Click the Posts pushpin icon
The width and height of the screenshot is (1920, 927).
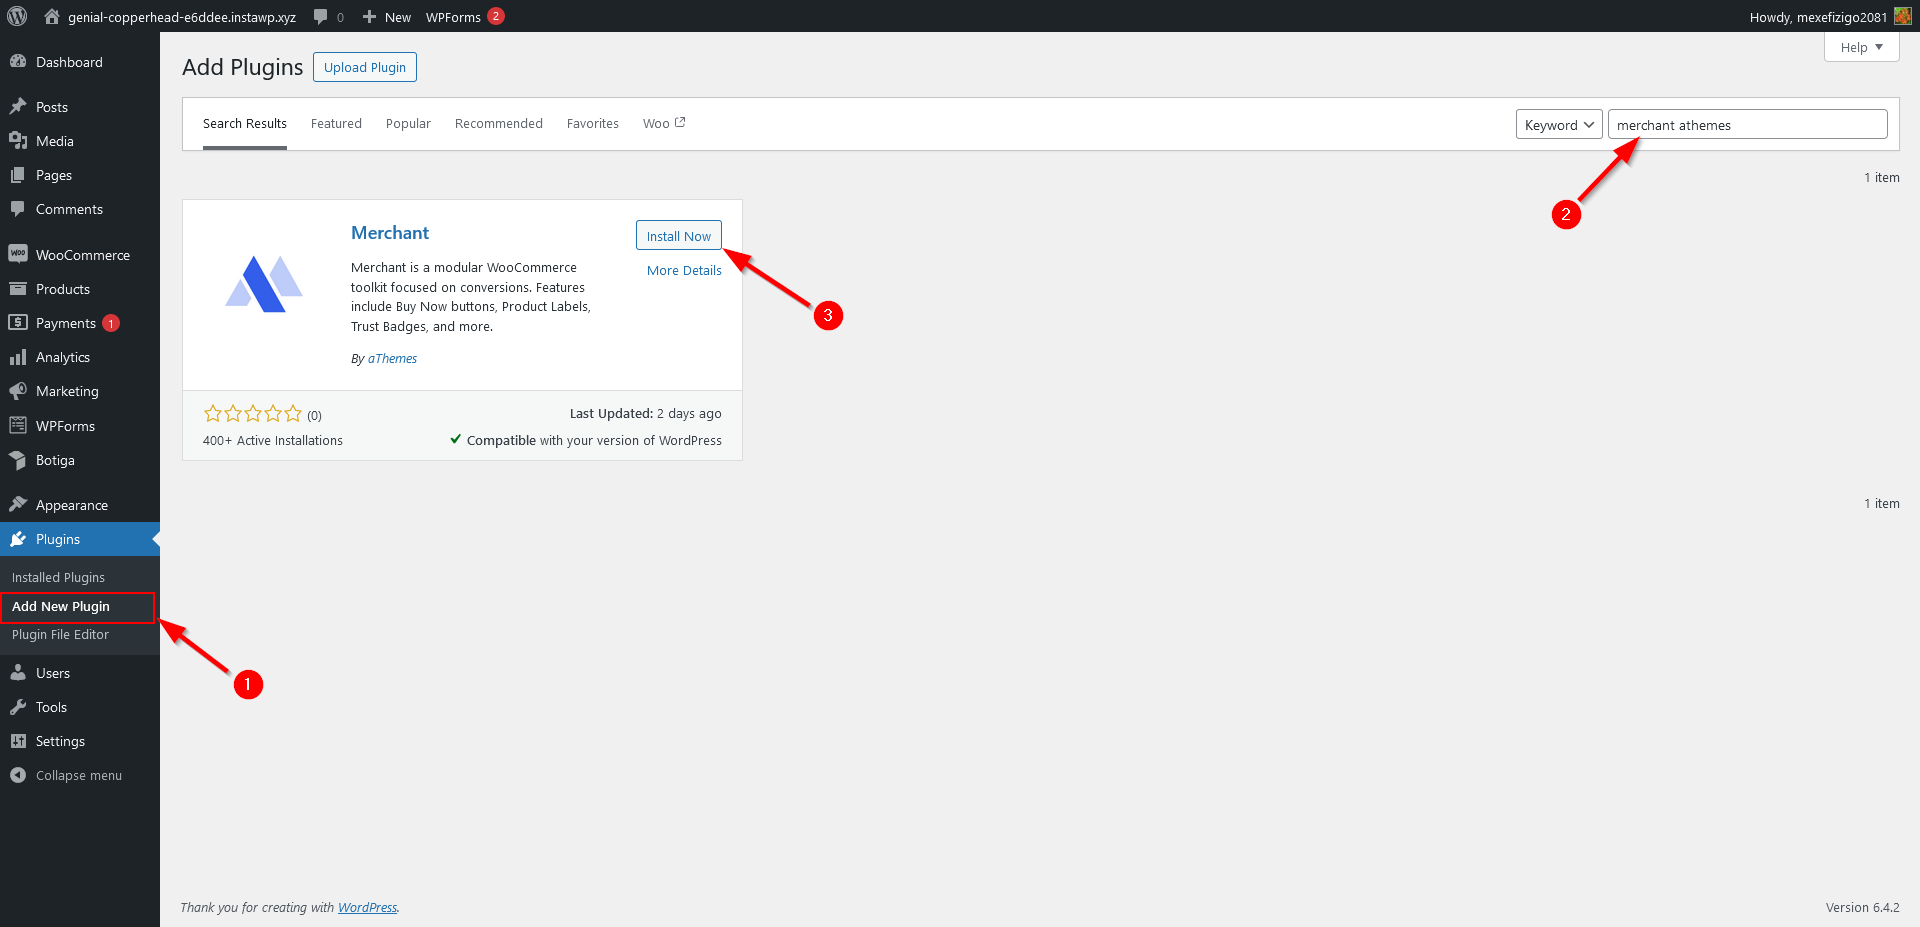[x=18, y=106]
